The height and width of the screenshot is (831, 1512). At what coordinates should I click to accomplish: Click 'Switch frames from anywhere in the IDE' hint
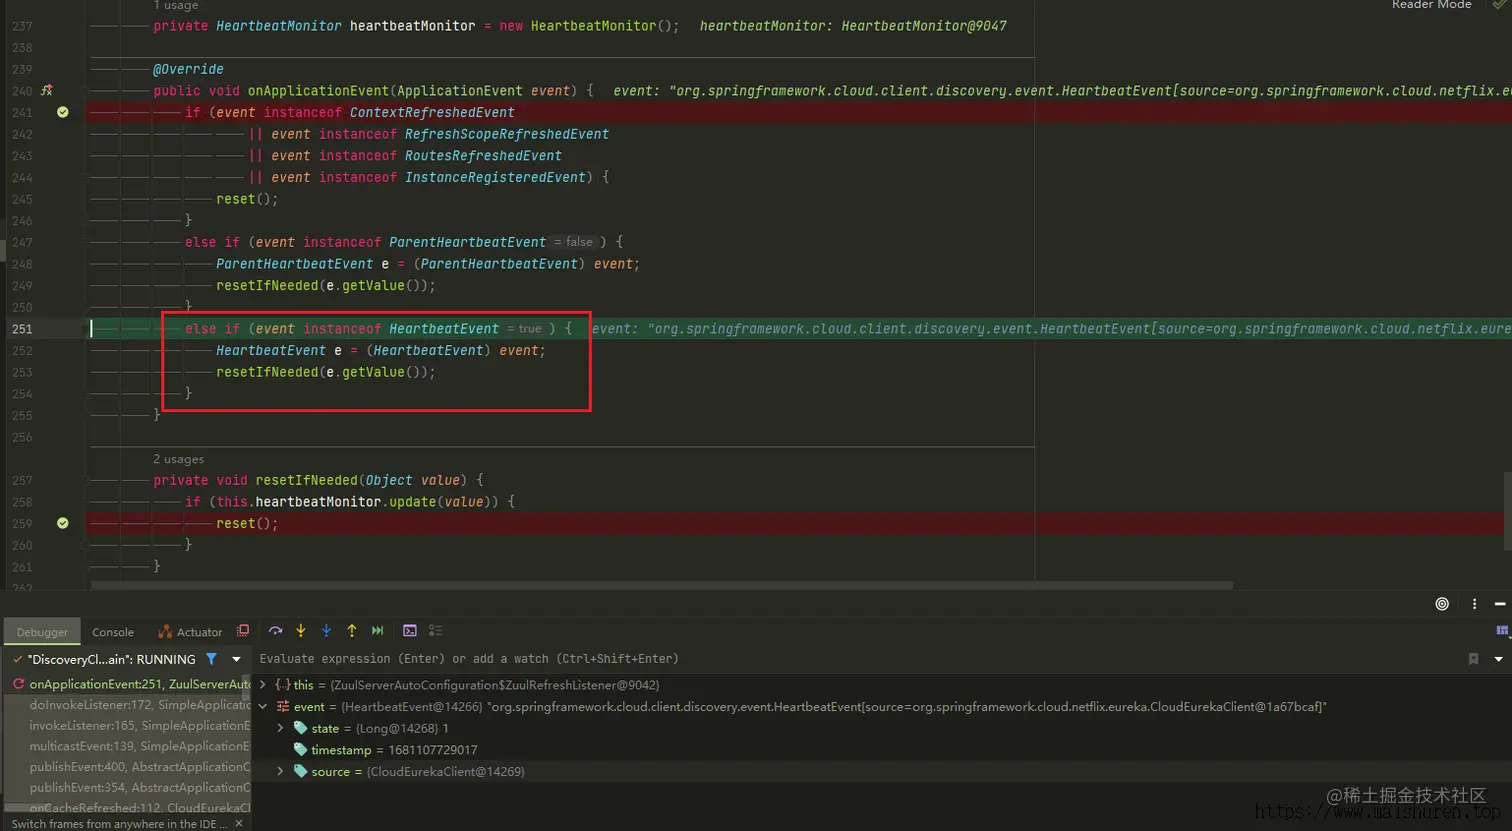coord(119,824)
